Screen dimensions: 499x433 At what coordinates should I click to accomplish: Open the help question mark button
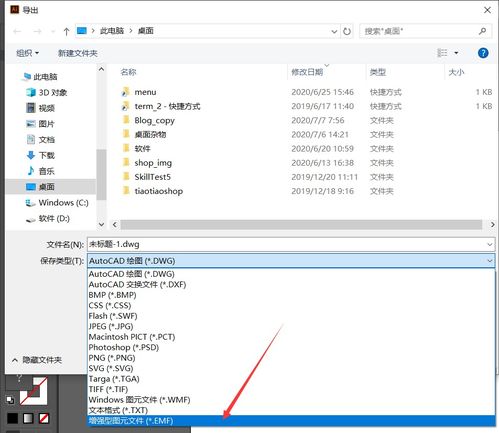483,53
